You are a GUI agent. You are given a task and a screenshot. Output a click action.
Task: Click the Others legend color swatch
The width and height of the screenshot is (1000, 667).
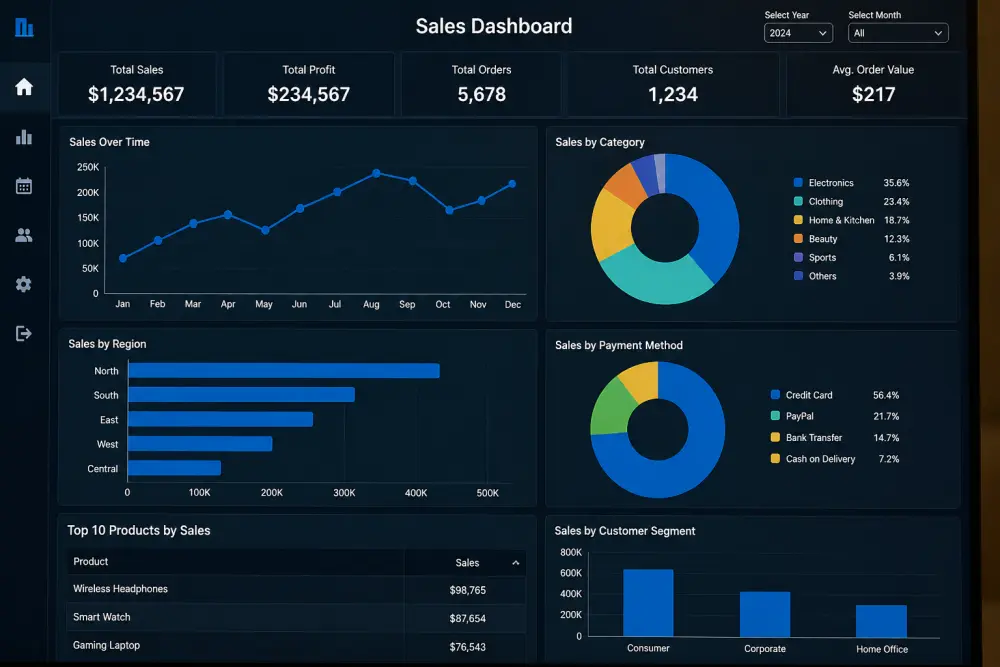[798, 275]
